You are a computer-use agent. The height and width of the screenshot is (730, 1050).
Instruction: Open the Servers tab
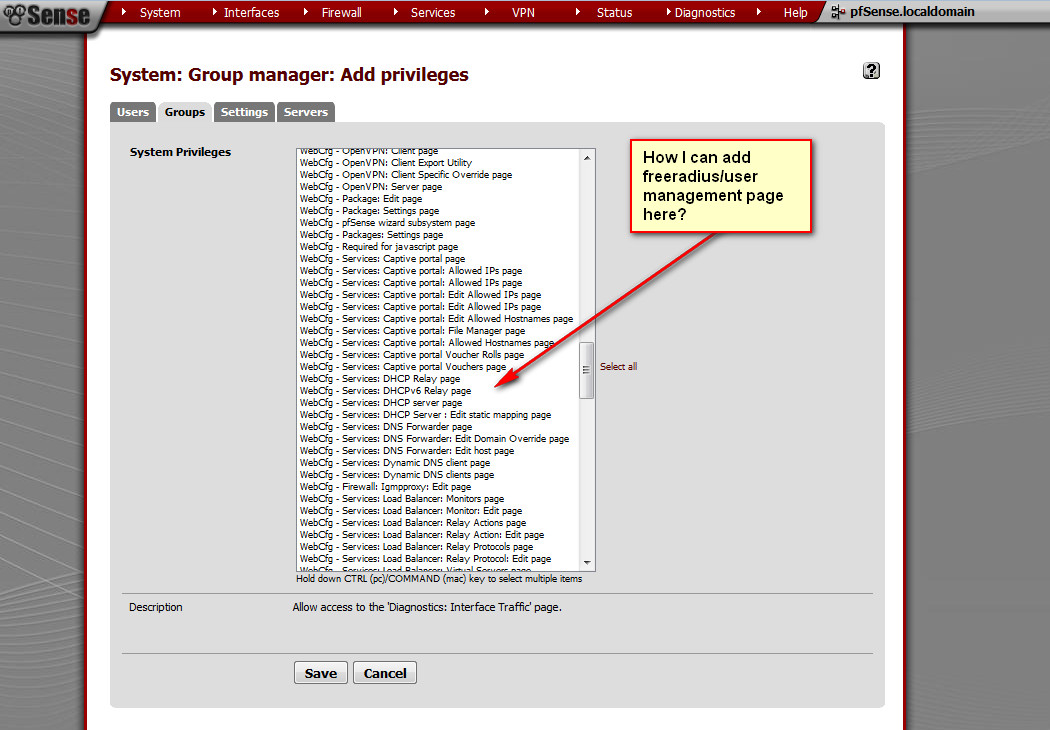305,112
